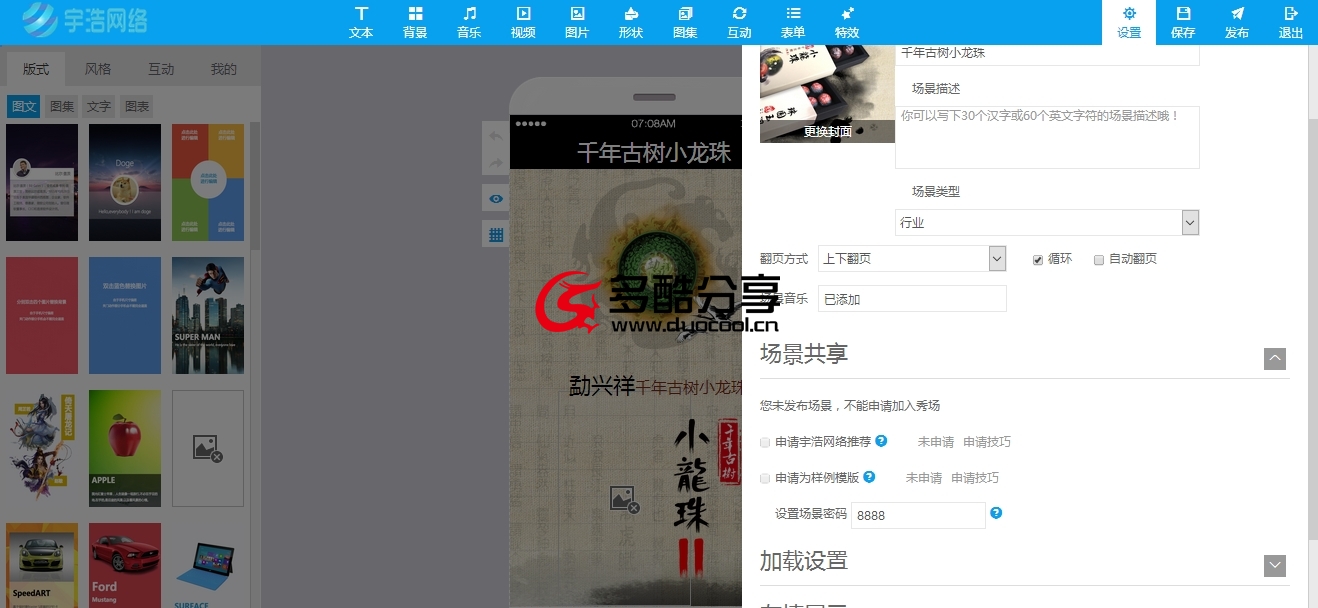Image resolution: width=1318 pixels, height=608 pixels.
Task: Select the 文字 sub-tab
Action: [x=99, y=106]
